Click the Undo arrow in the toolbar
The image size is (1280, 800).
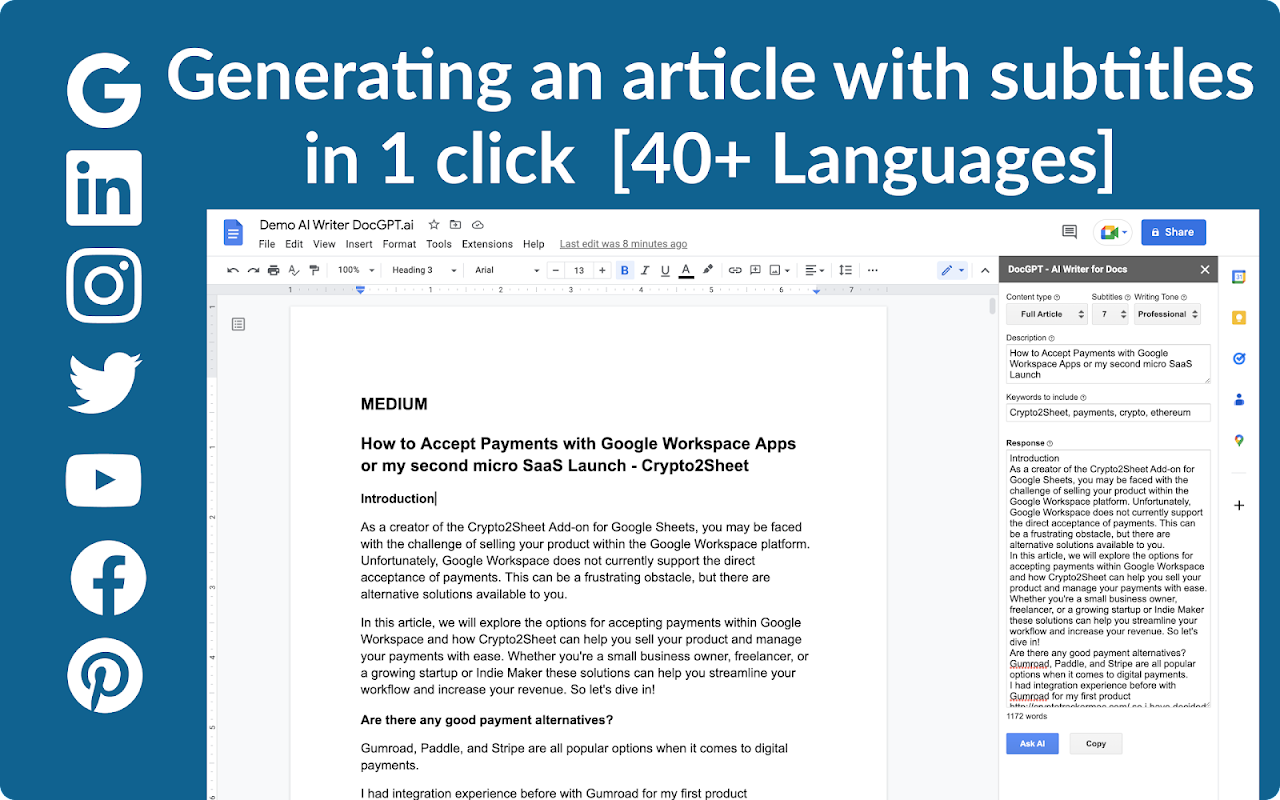coord(233,270)
